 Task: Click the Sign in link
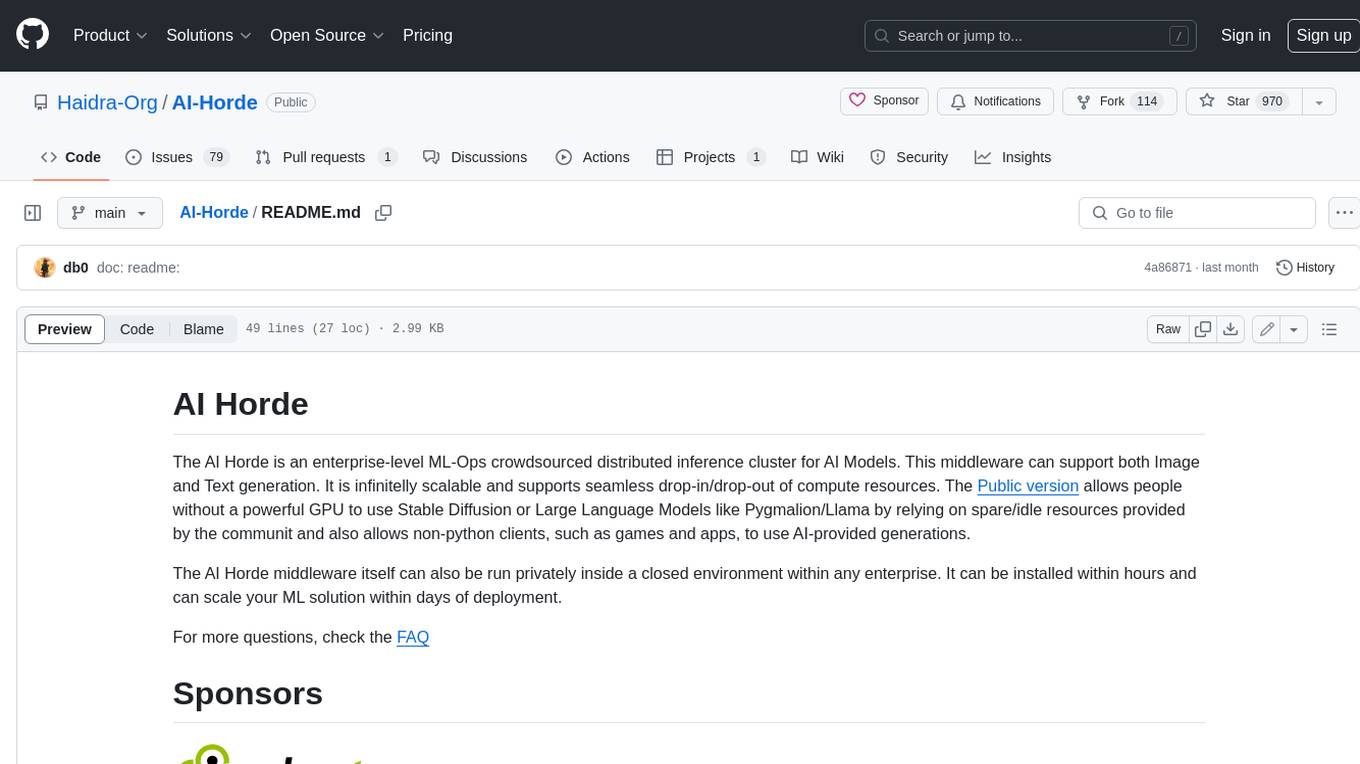[x=1245, y=35]
